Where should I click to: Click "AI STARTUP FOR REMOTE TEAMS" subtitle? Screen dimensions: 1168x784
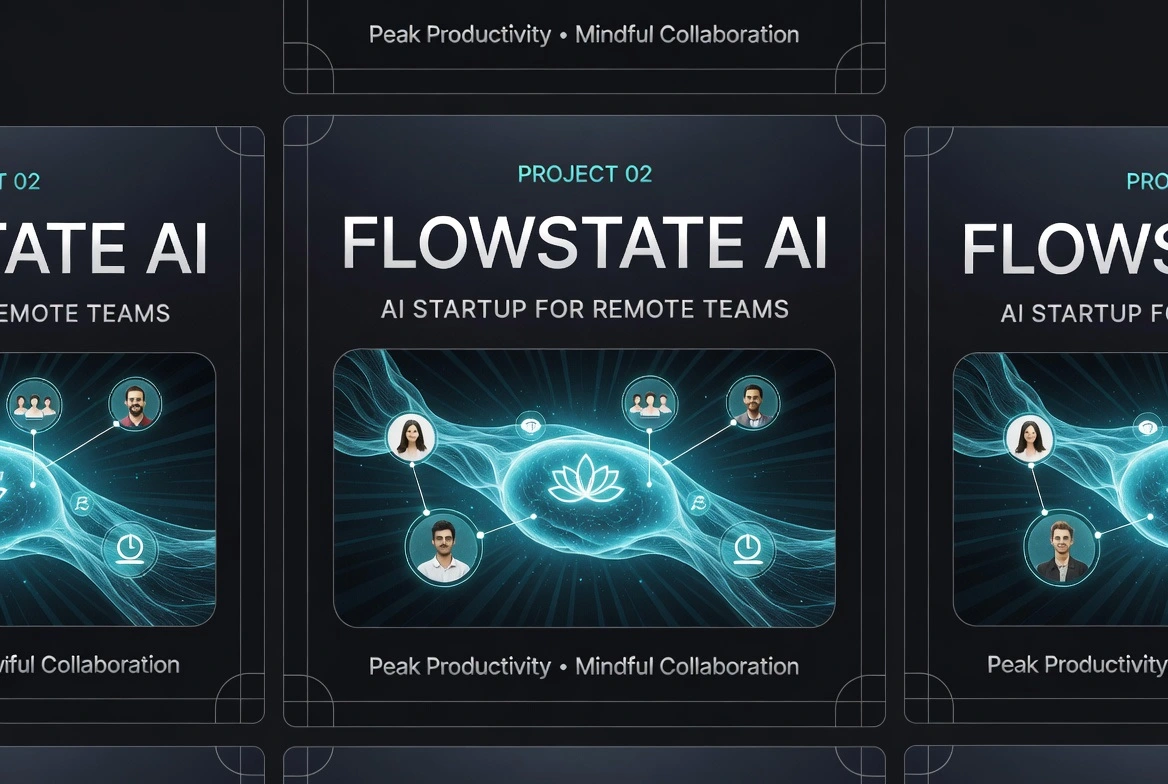[x=585, y=309]
